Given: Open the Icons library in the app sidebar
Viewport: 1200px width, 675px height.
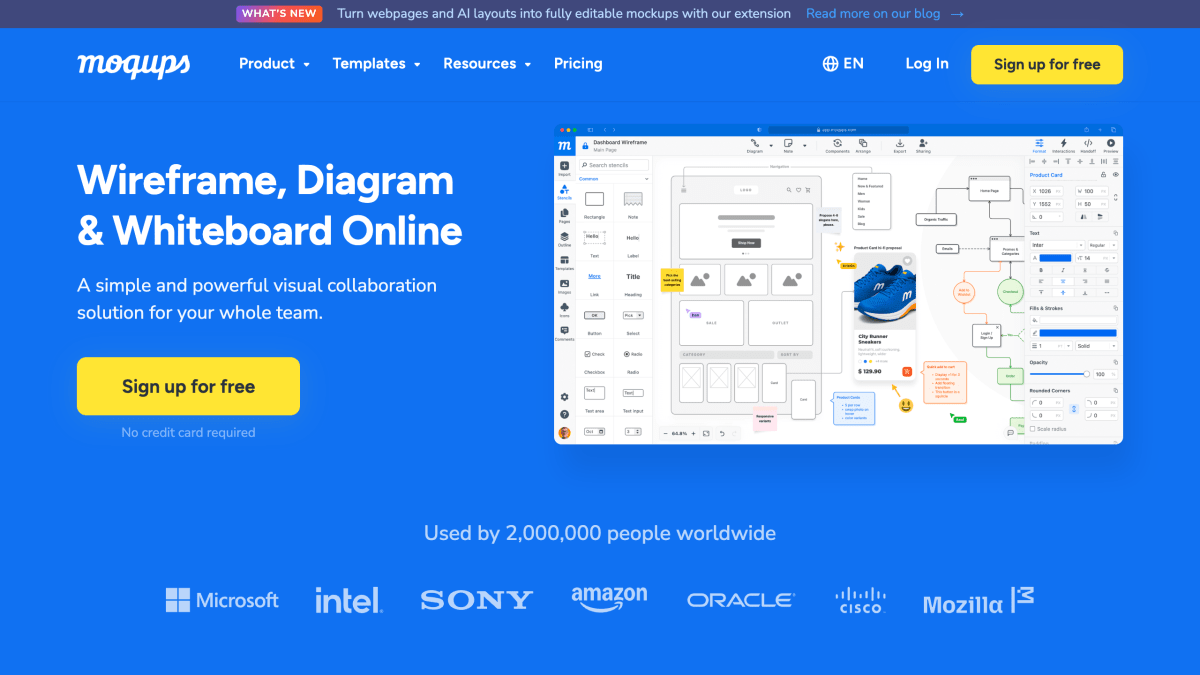Looking at the screenshot, I should pos(564,309).
